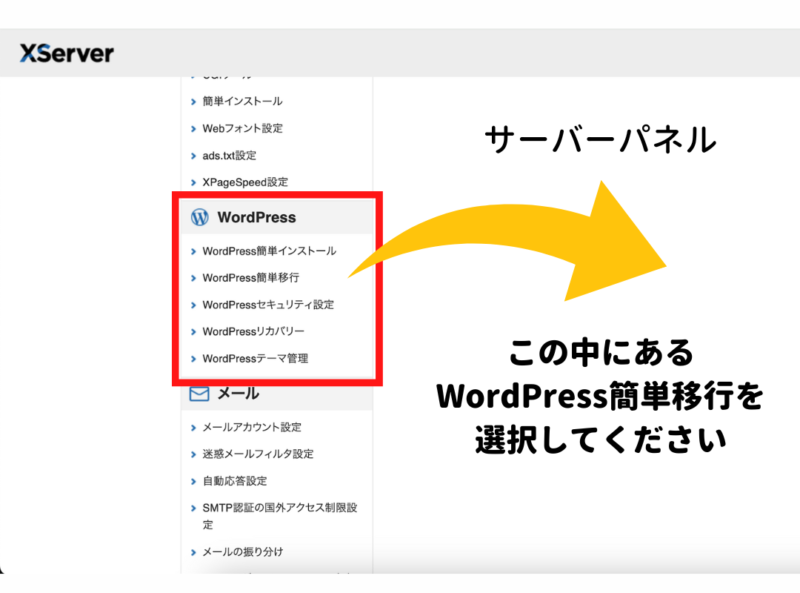Open SMTP認証の国外アクセス制限設定 link
The width and height of the screenshot is (800, 593).
coord(280,516)
